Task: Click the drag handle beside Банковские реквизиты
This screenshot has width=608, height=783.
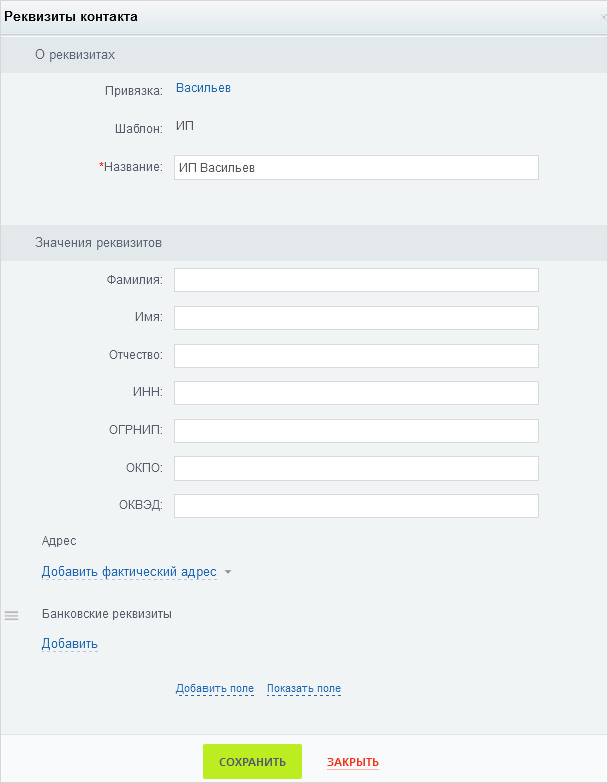Action: point(11,615)
